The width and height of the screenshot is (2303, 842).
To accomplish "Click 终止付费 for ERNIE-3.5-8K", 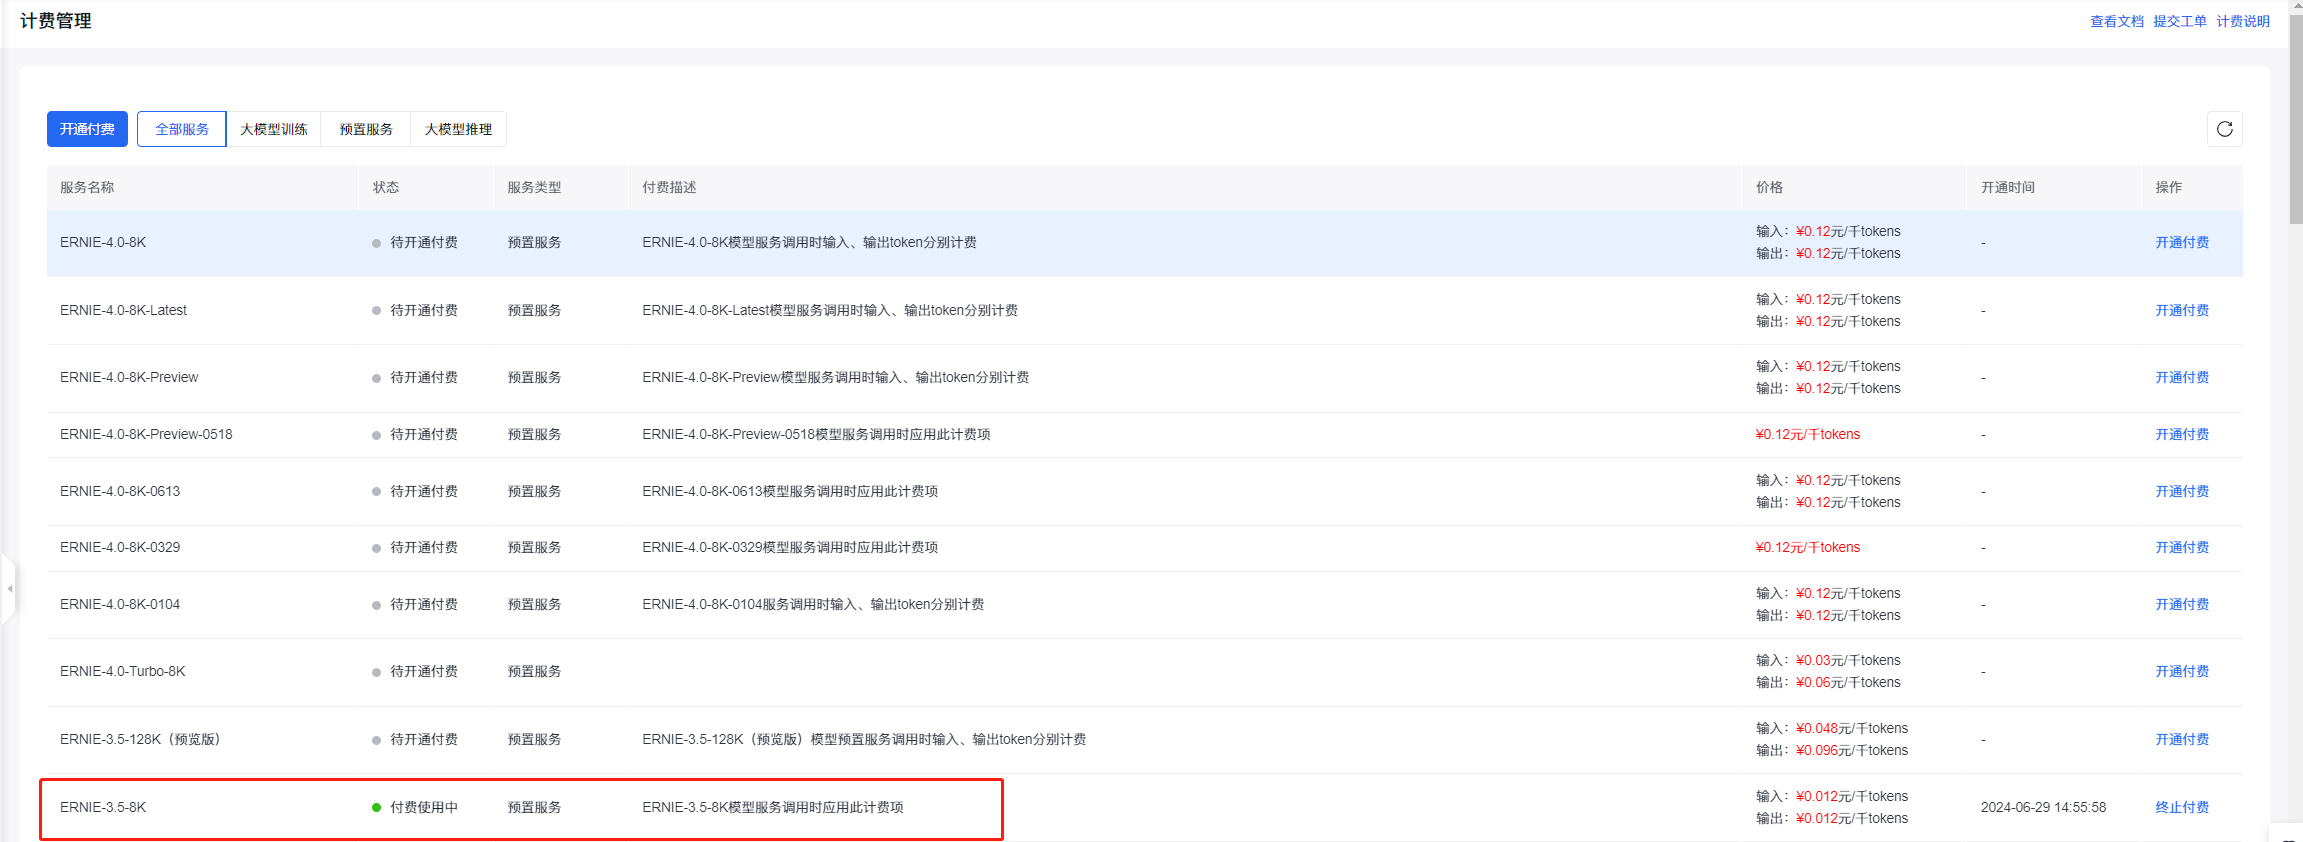I will coord(2182,808).
